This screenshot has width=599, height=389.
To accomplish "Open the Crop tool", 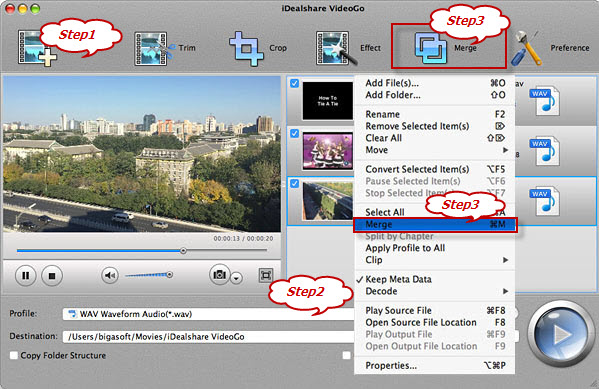I will [x=257, y=49].
